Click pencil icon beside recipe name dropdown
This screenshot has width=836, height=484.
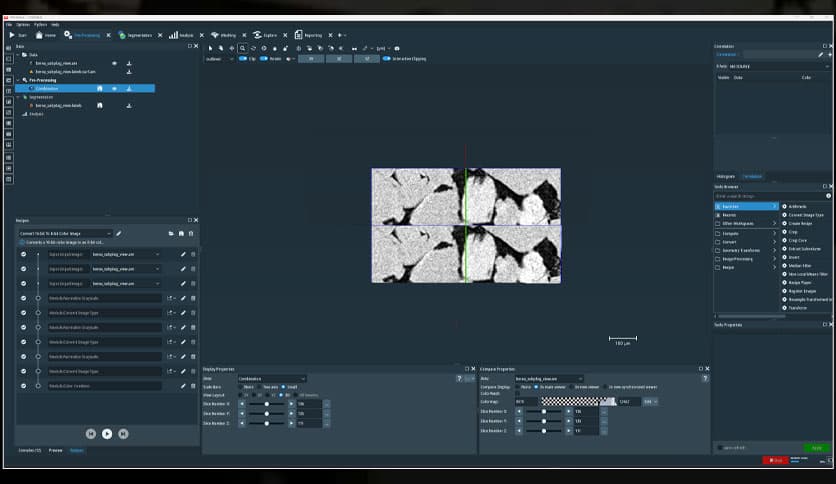click(x=119, y=233)
